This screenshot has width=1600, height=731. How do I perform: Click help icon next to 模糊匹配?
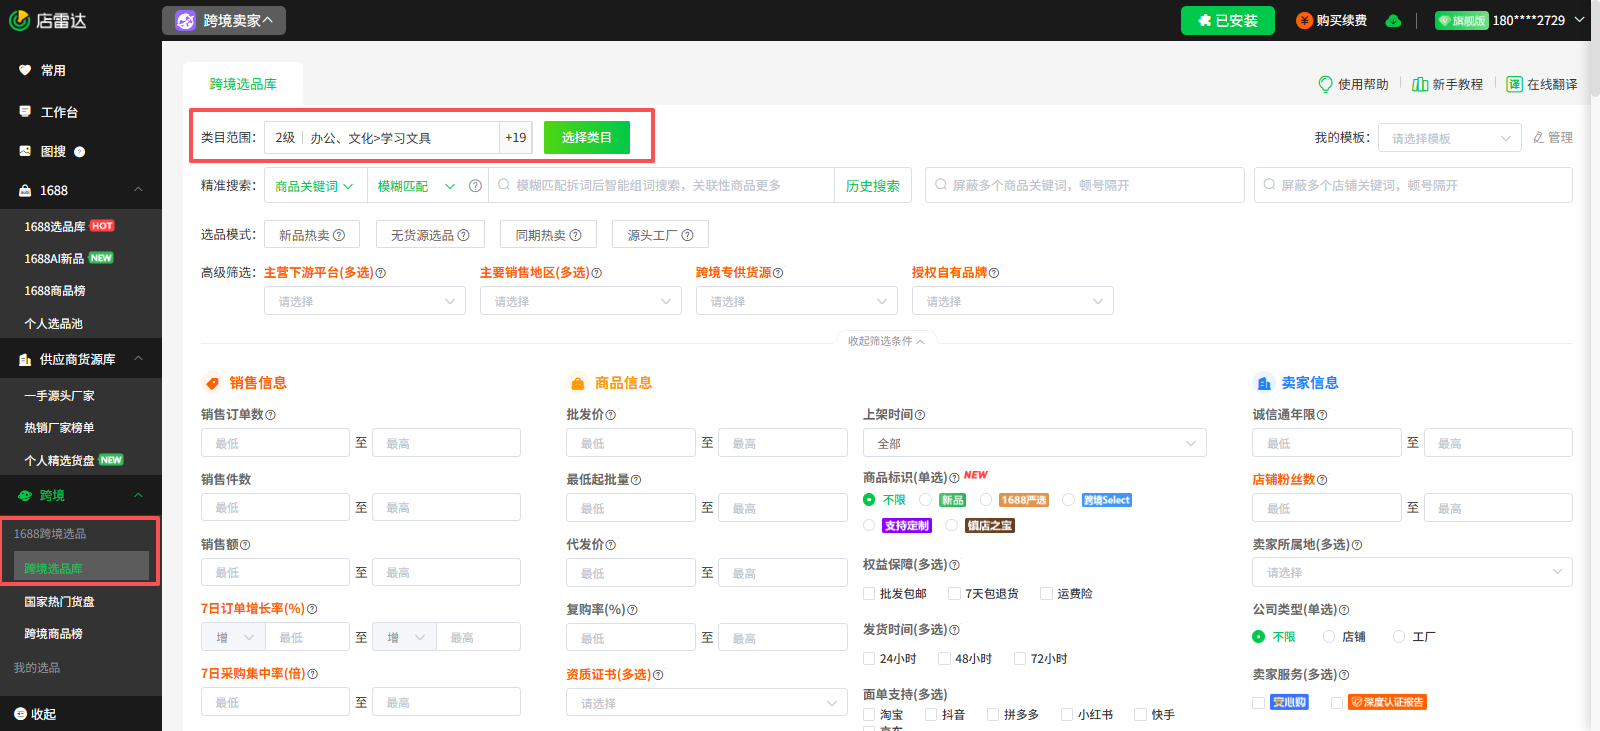pyautogui.click(x=475, y=186)
